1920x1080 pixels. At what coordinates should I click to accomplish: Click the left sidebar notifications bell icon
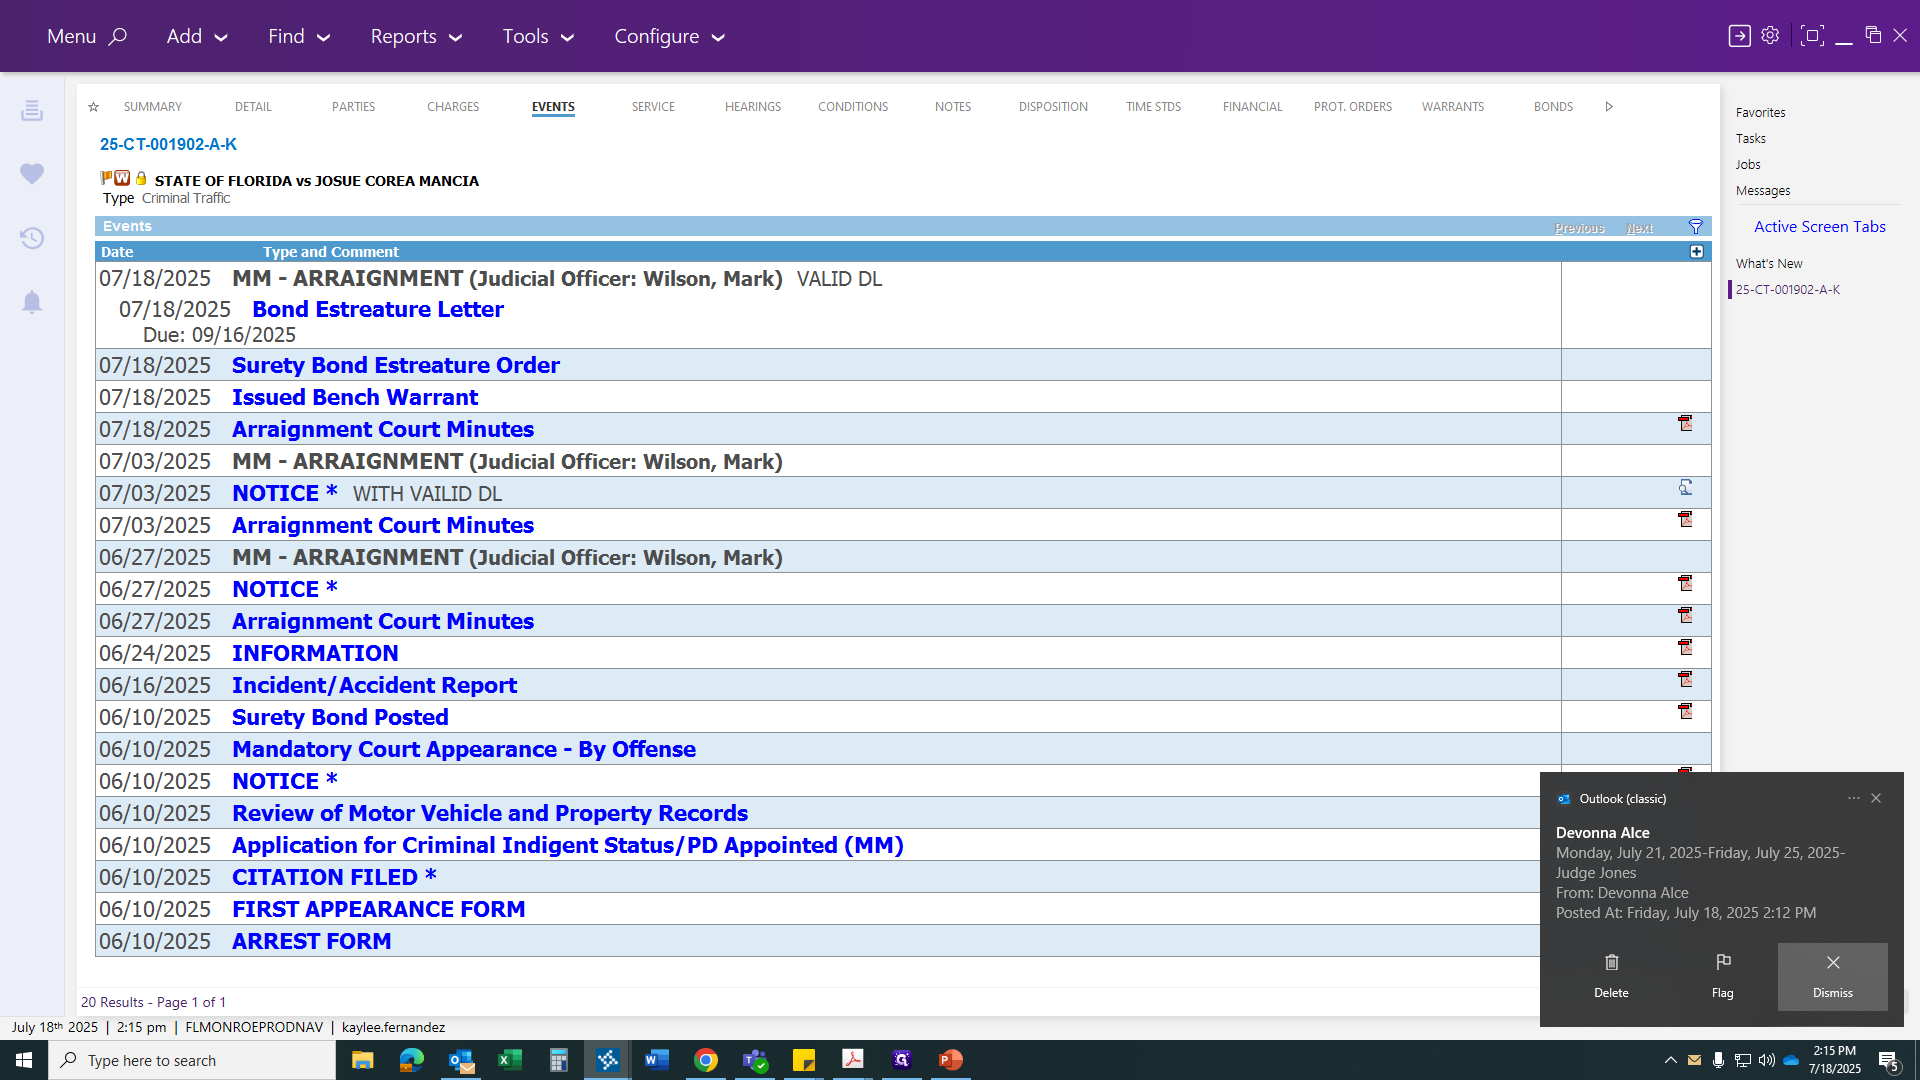(x=32, y=302)
